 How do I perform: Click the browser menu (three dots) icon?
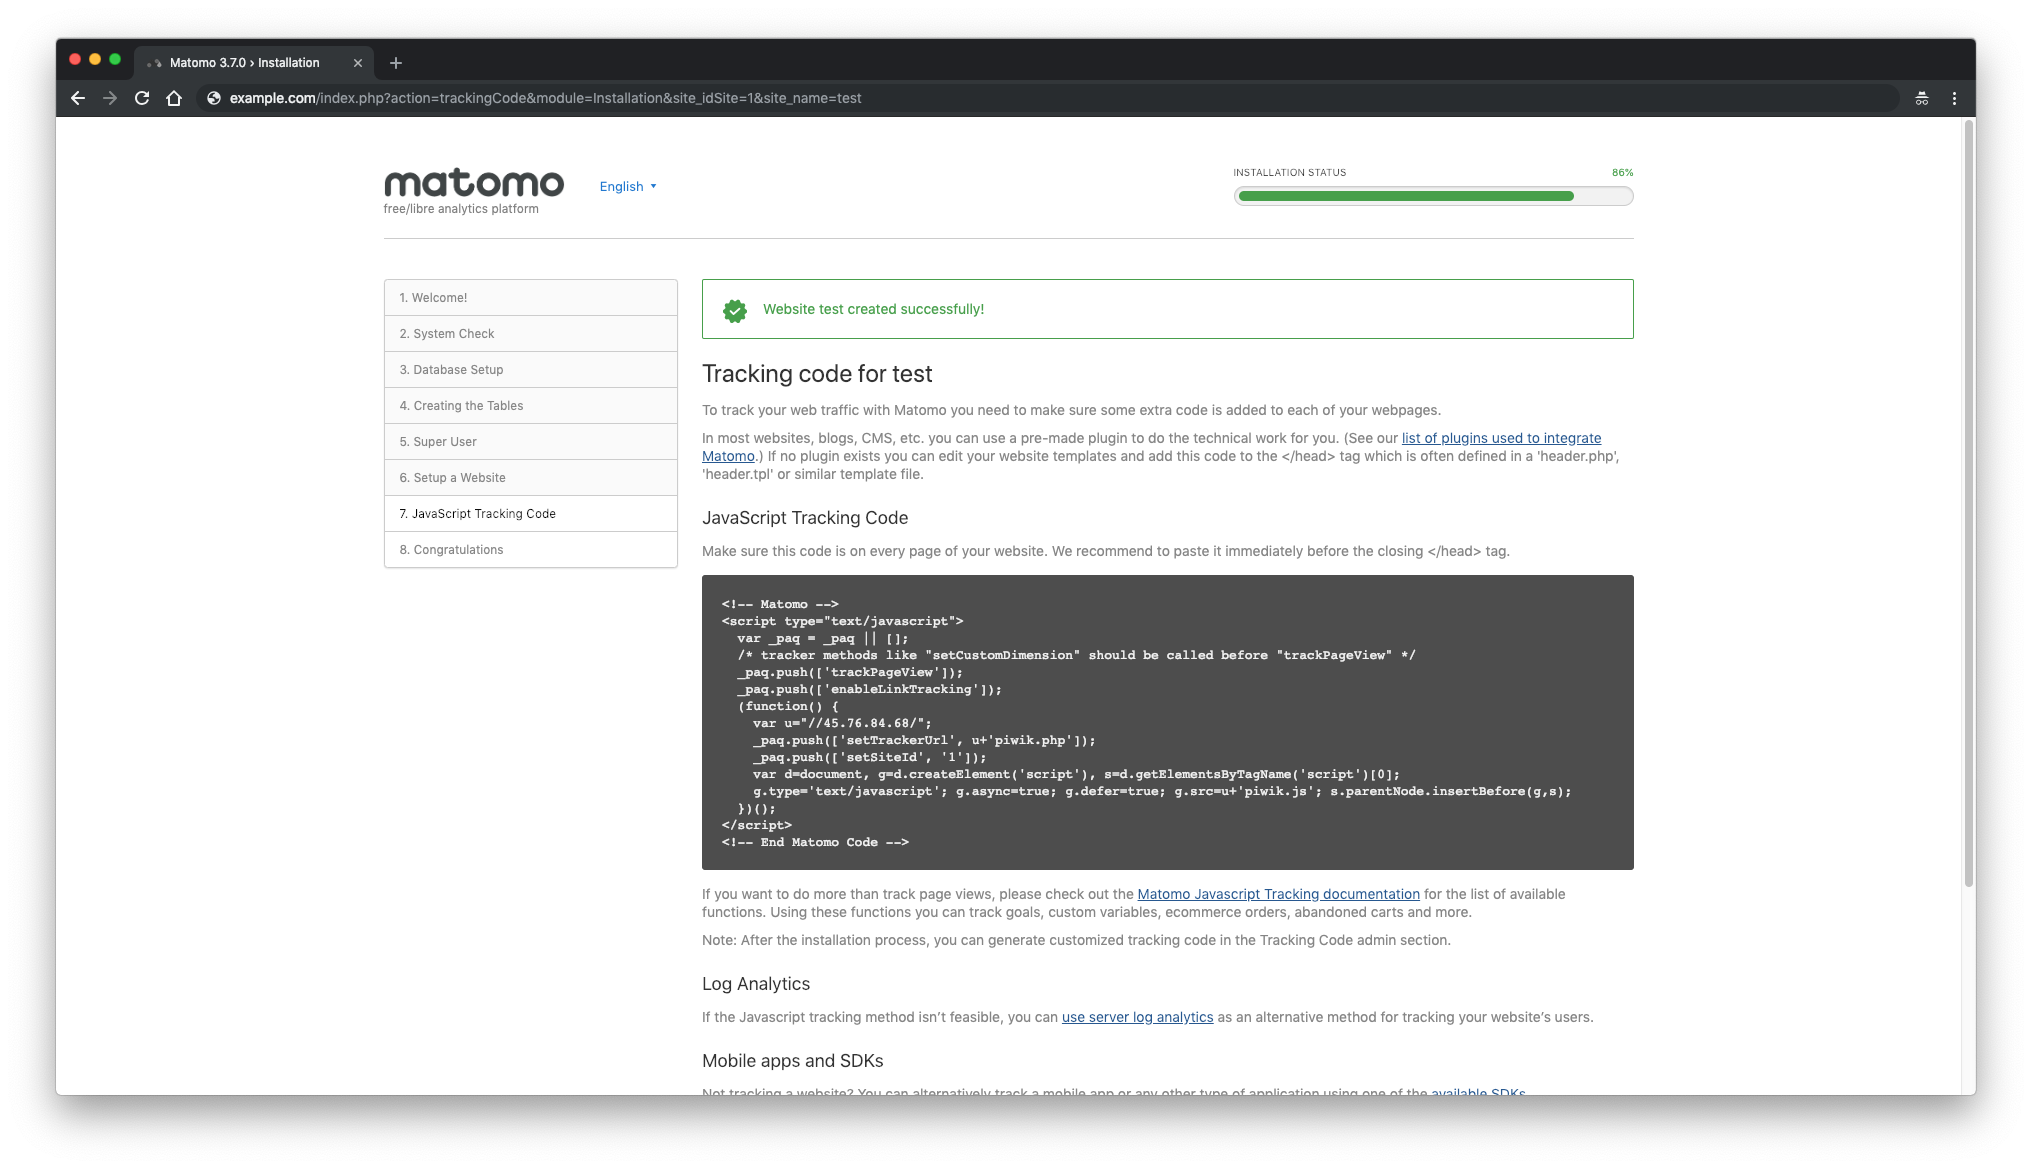click(x=1954, y=98)
